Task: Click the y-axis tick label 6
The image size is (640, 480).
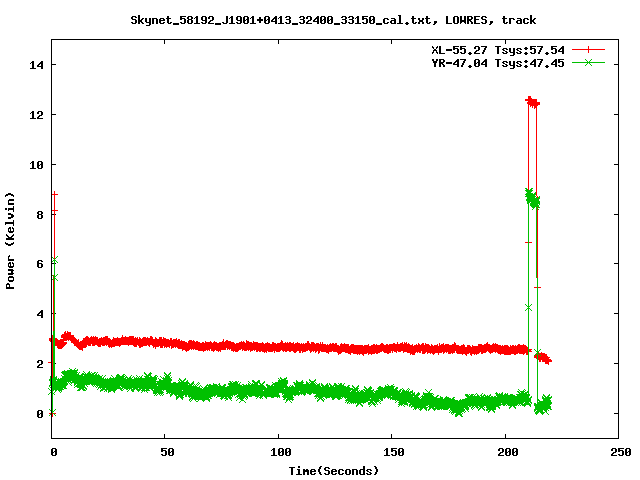Action: pyautogui.click(x=40, y=264)
